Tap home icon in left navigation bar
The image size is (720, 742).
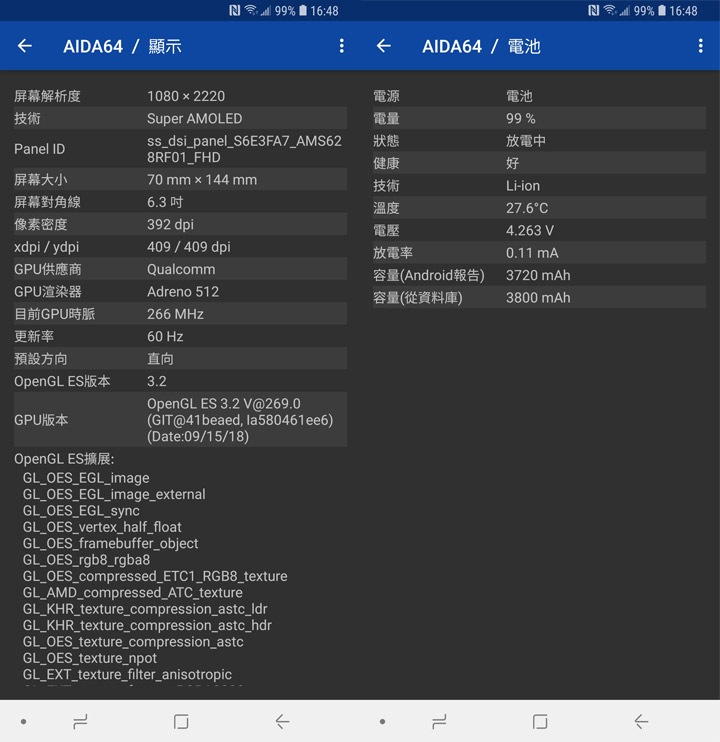(x=181, y=722)
